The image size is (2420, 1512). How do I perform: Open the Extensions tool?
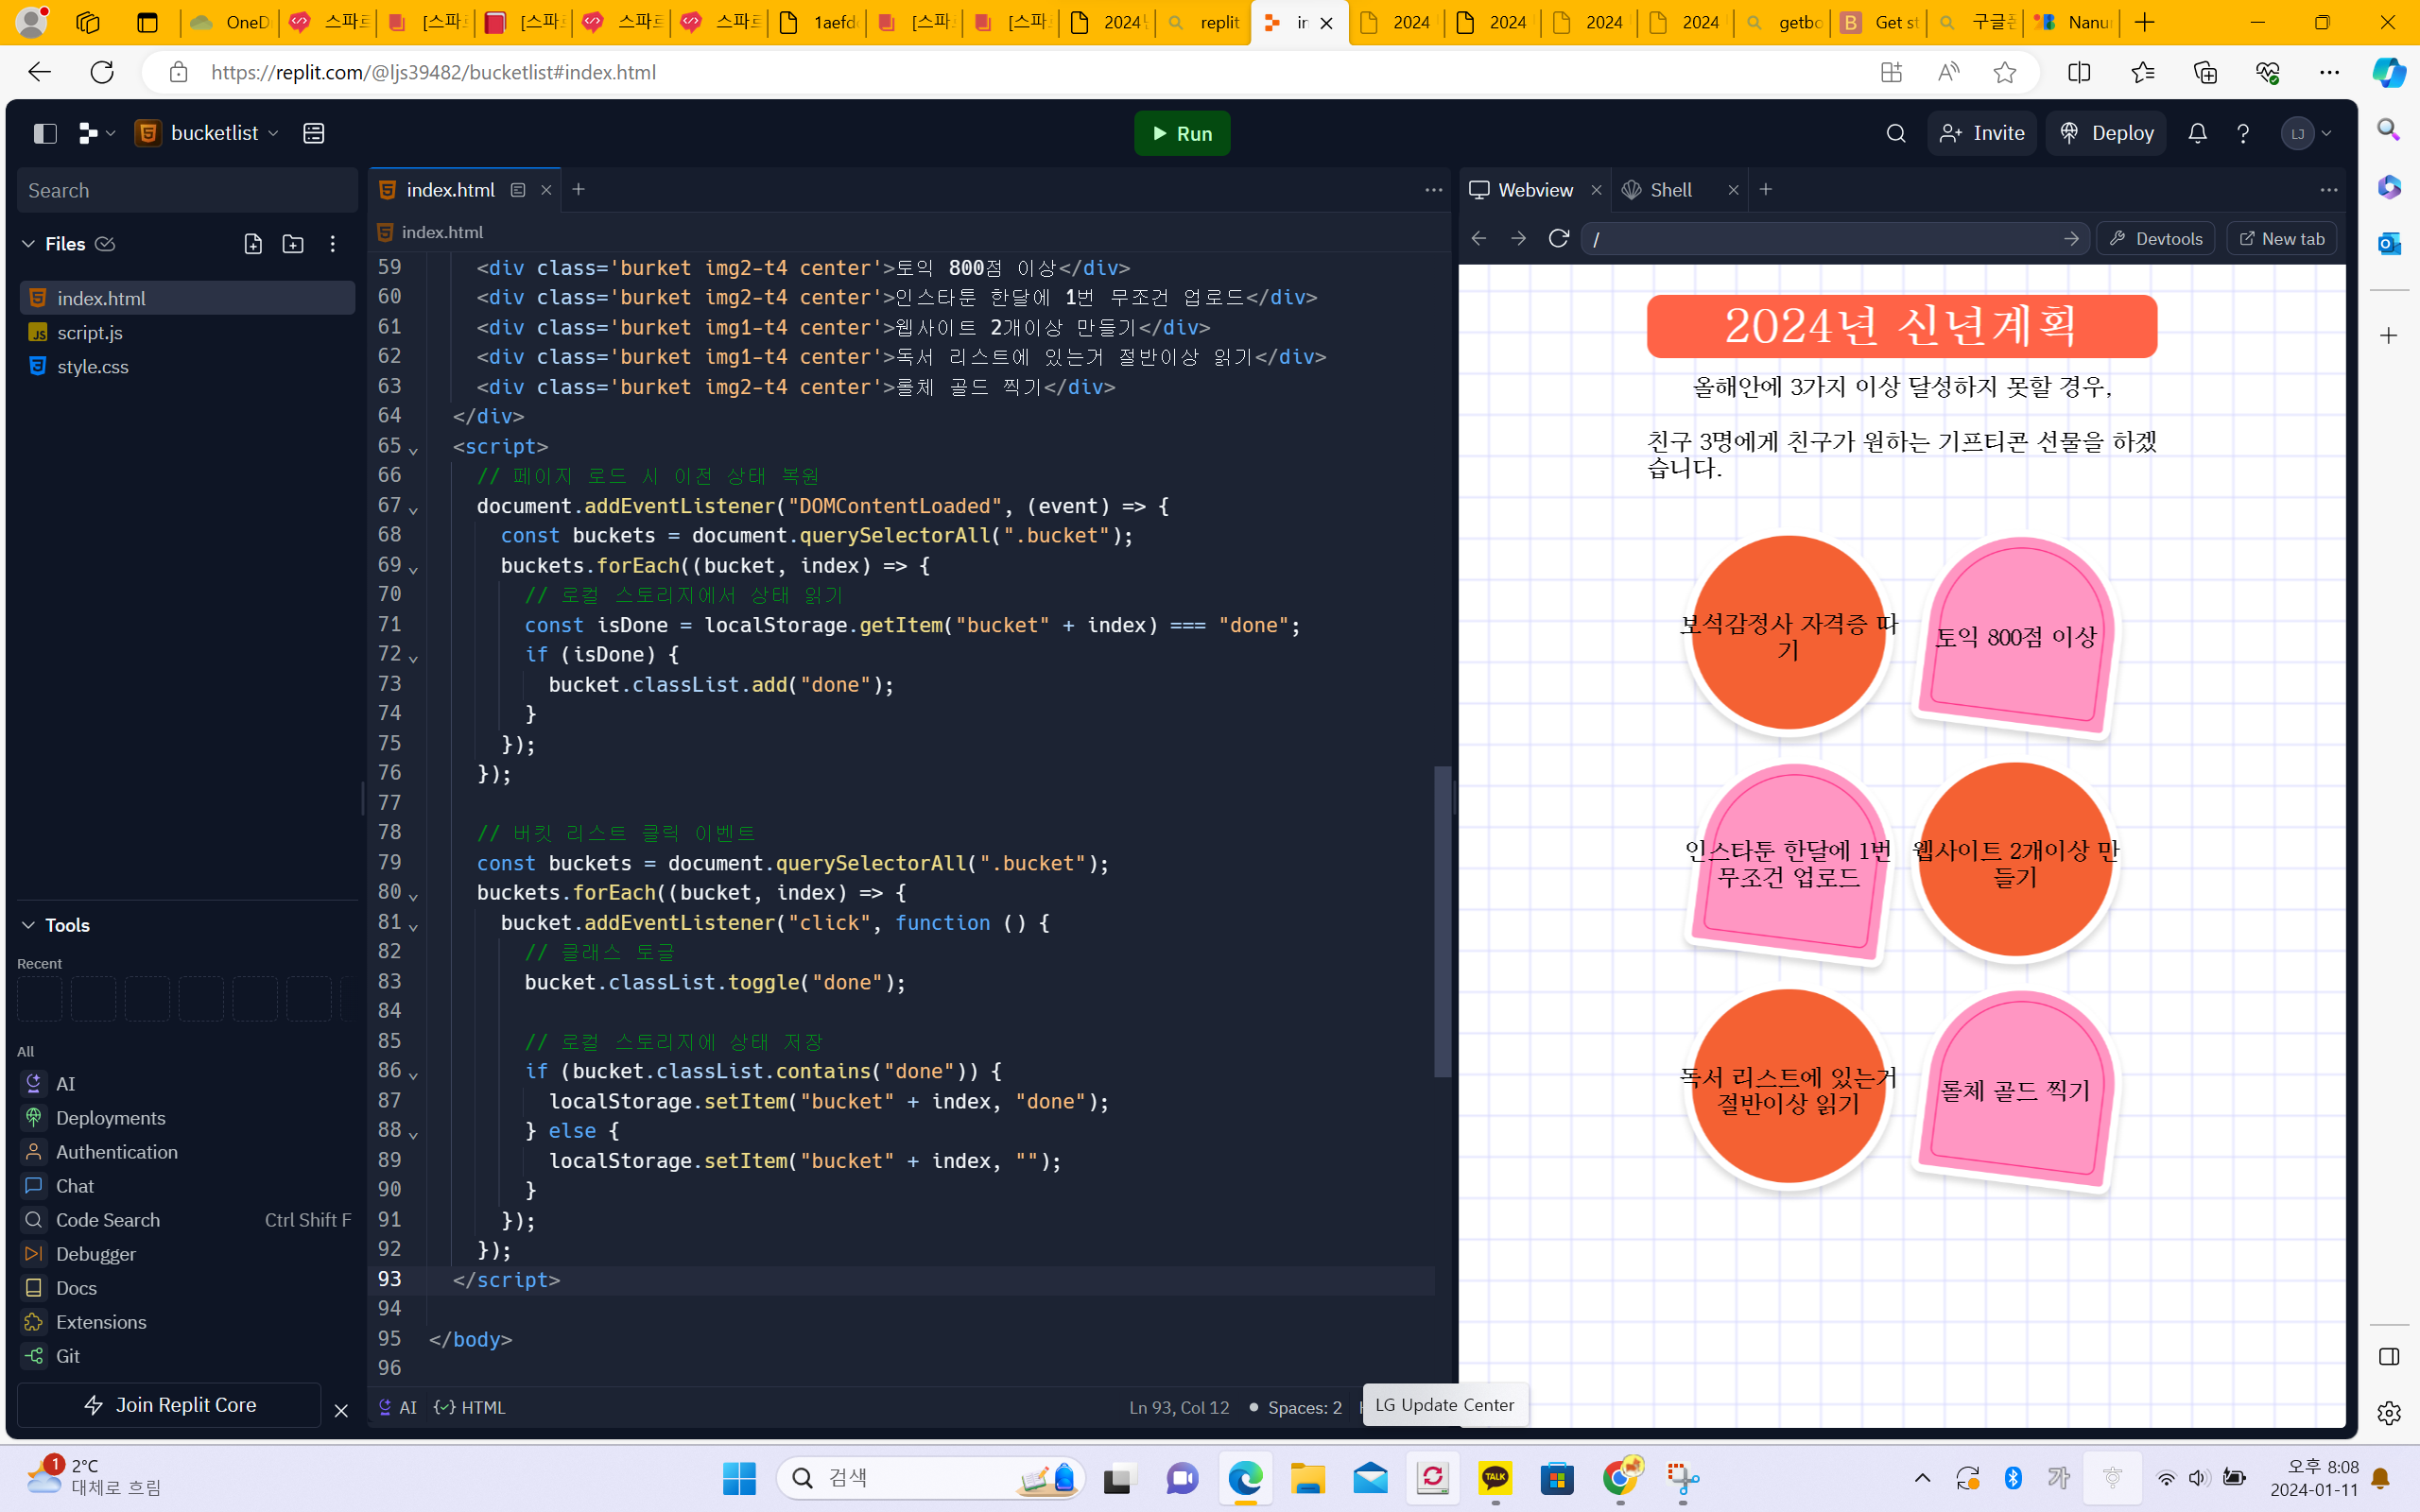(x=187, y=1322)
